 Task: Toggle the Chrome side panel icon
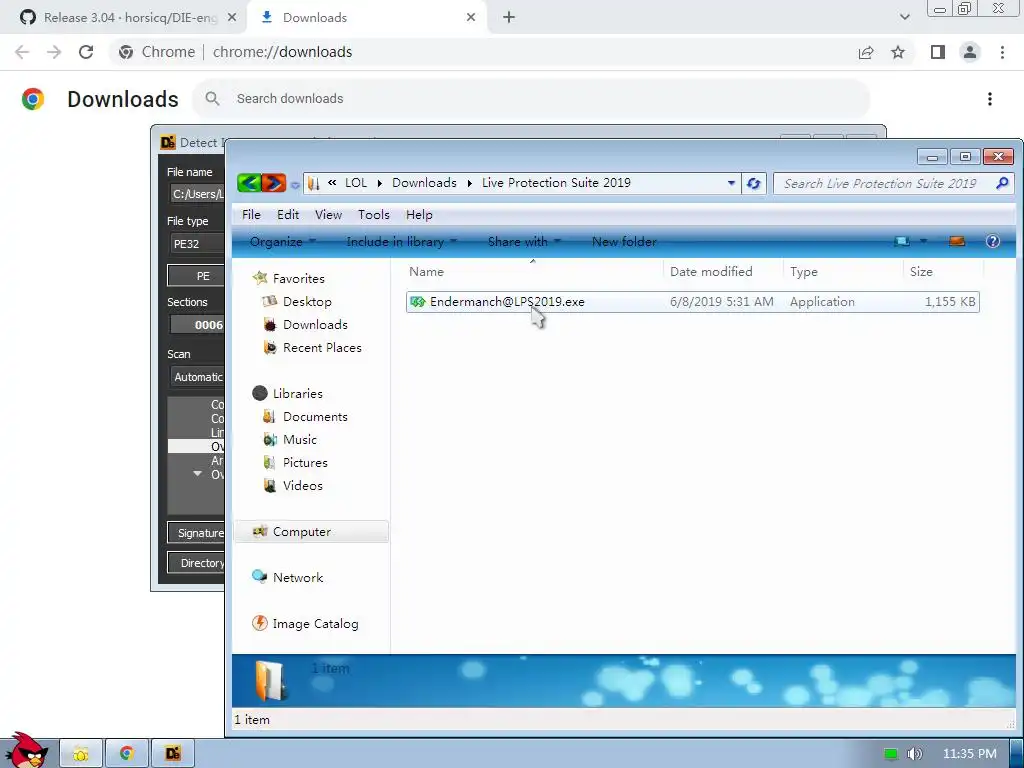[938, 52]
